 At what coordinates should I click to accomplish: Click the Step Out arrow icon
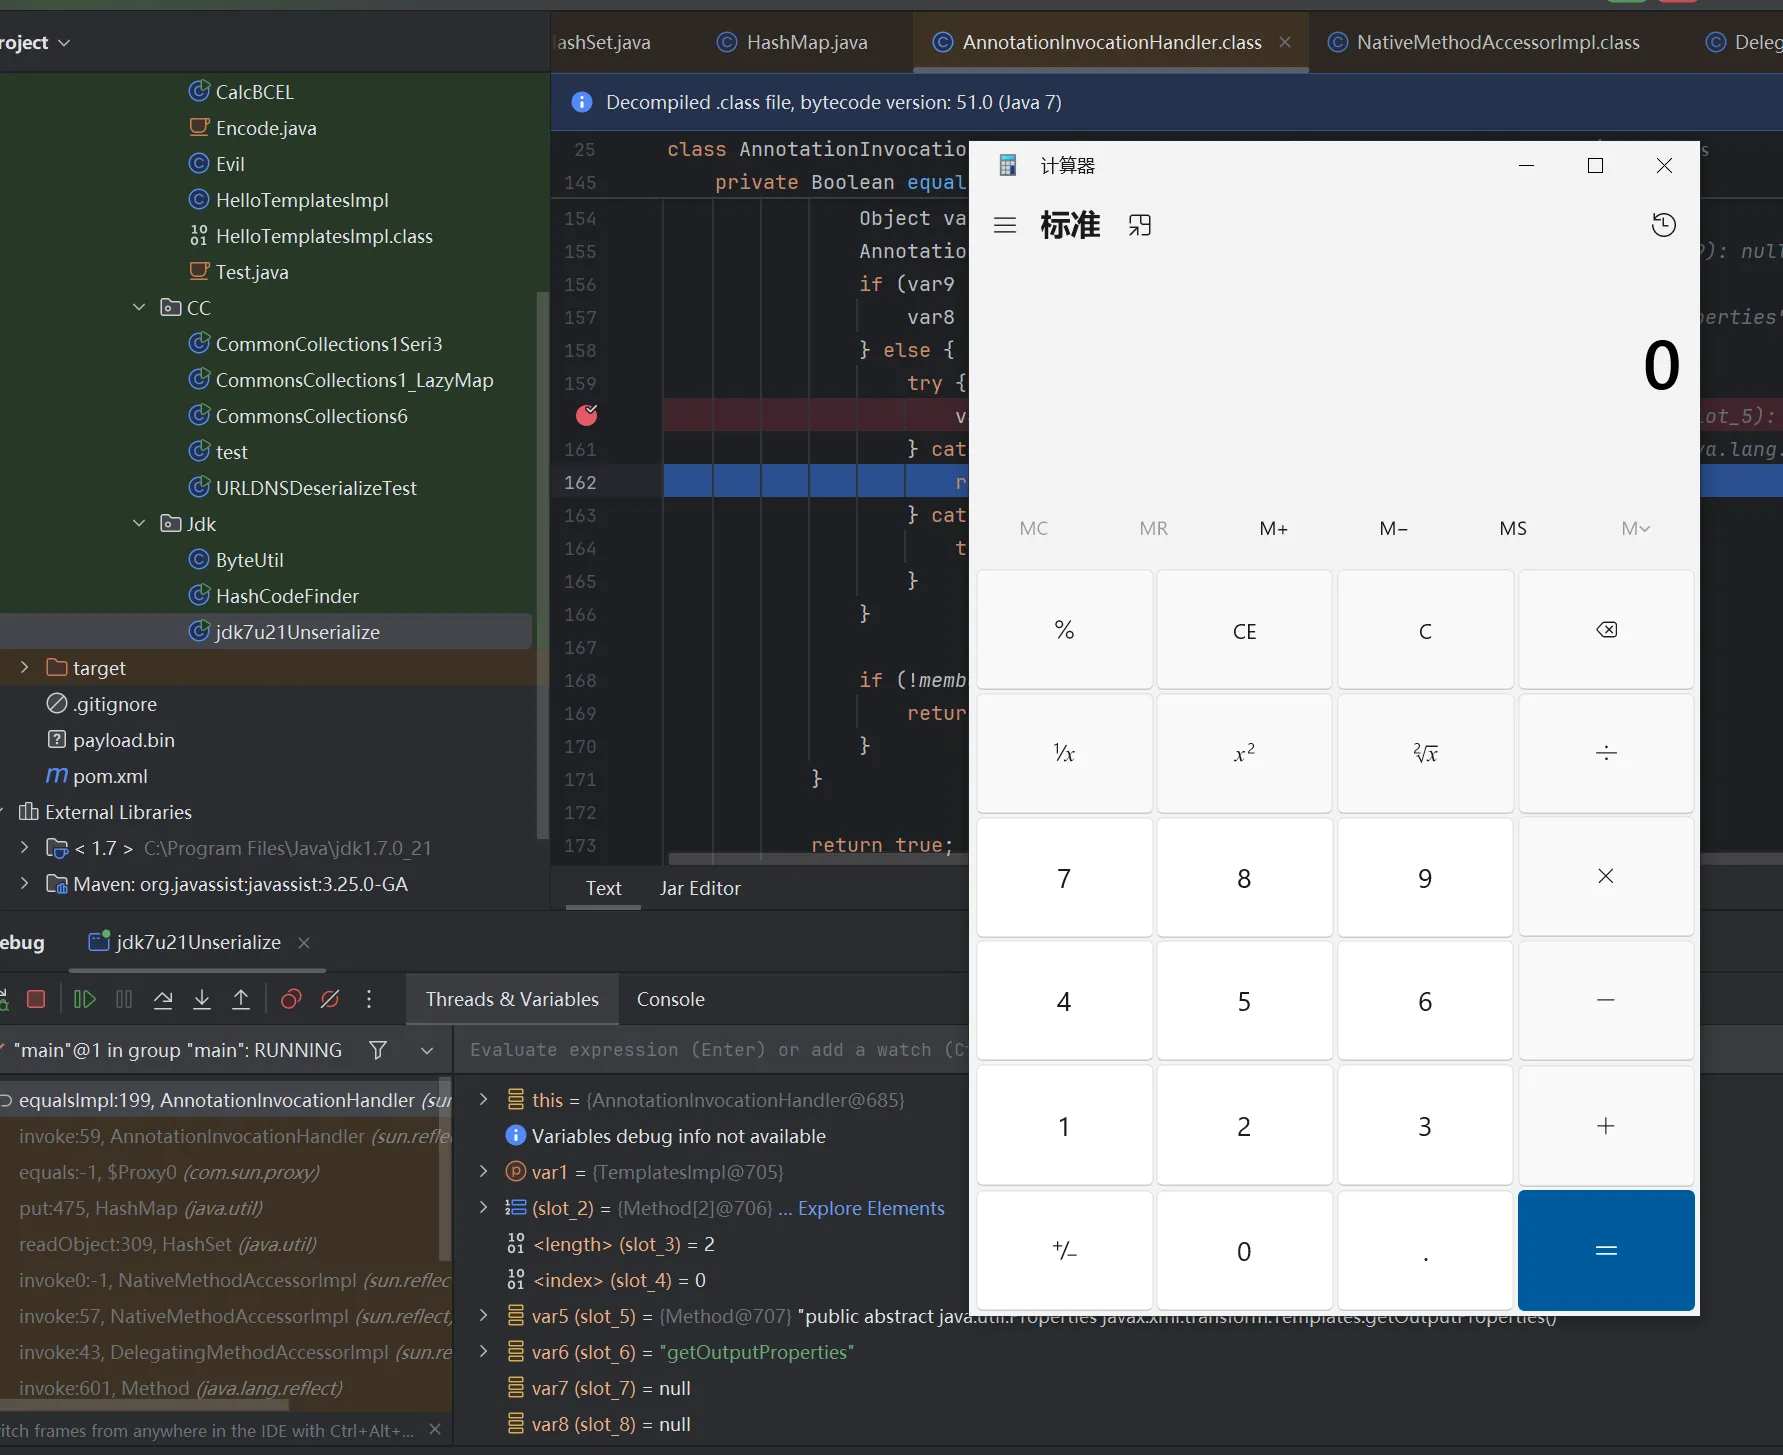241,999
